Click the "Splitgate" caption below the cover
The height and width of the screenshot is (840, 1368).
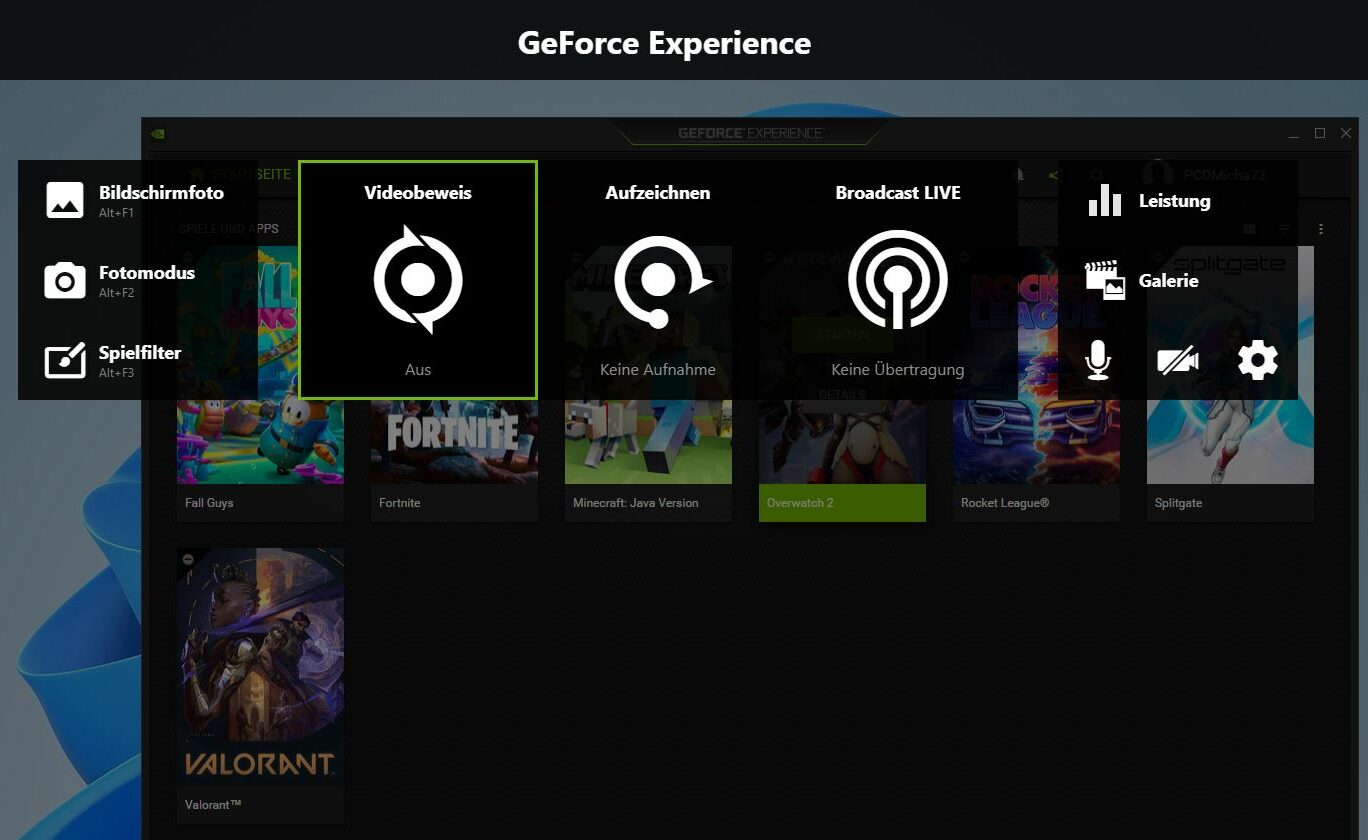tap(1179, 503)
